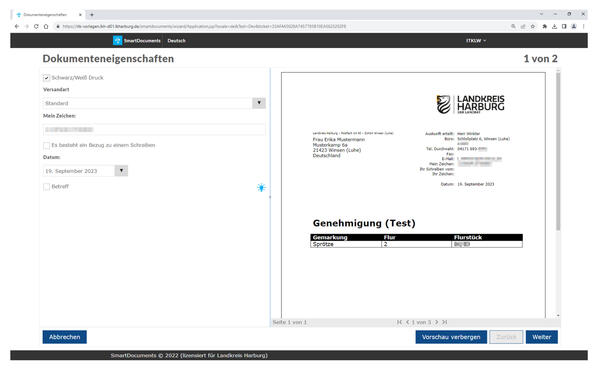Image resolution: width=600 pixels, height=372 pixels.
Task: Go to next preview page
Action: point(436,322)
